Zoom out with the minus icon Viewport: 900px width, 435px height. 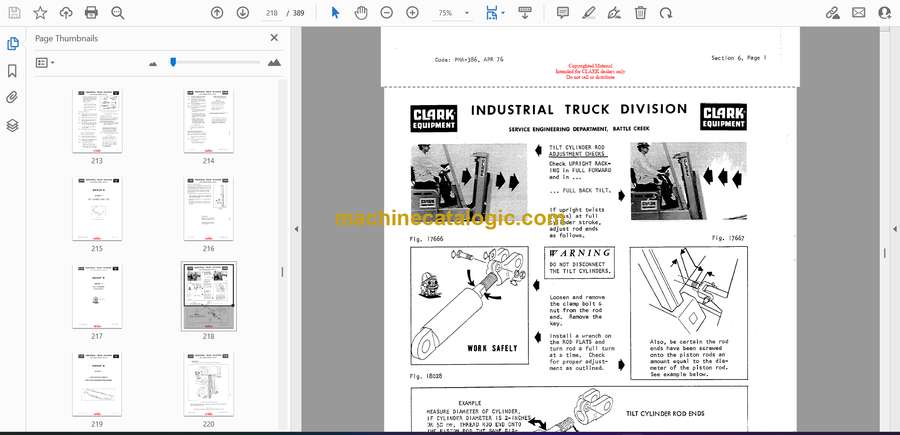pyautogui.click(x=387, y=13)
